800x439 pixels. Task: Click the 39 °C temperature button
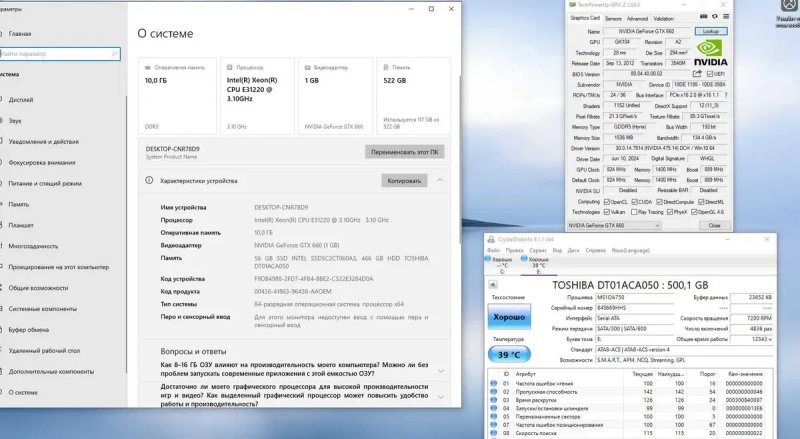509,354
